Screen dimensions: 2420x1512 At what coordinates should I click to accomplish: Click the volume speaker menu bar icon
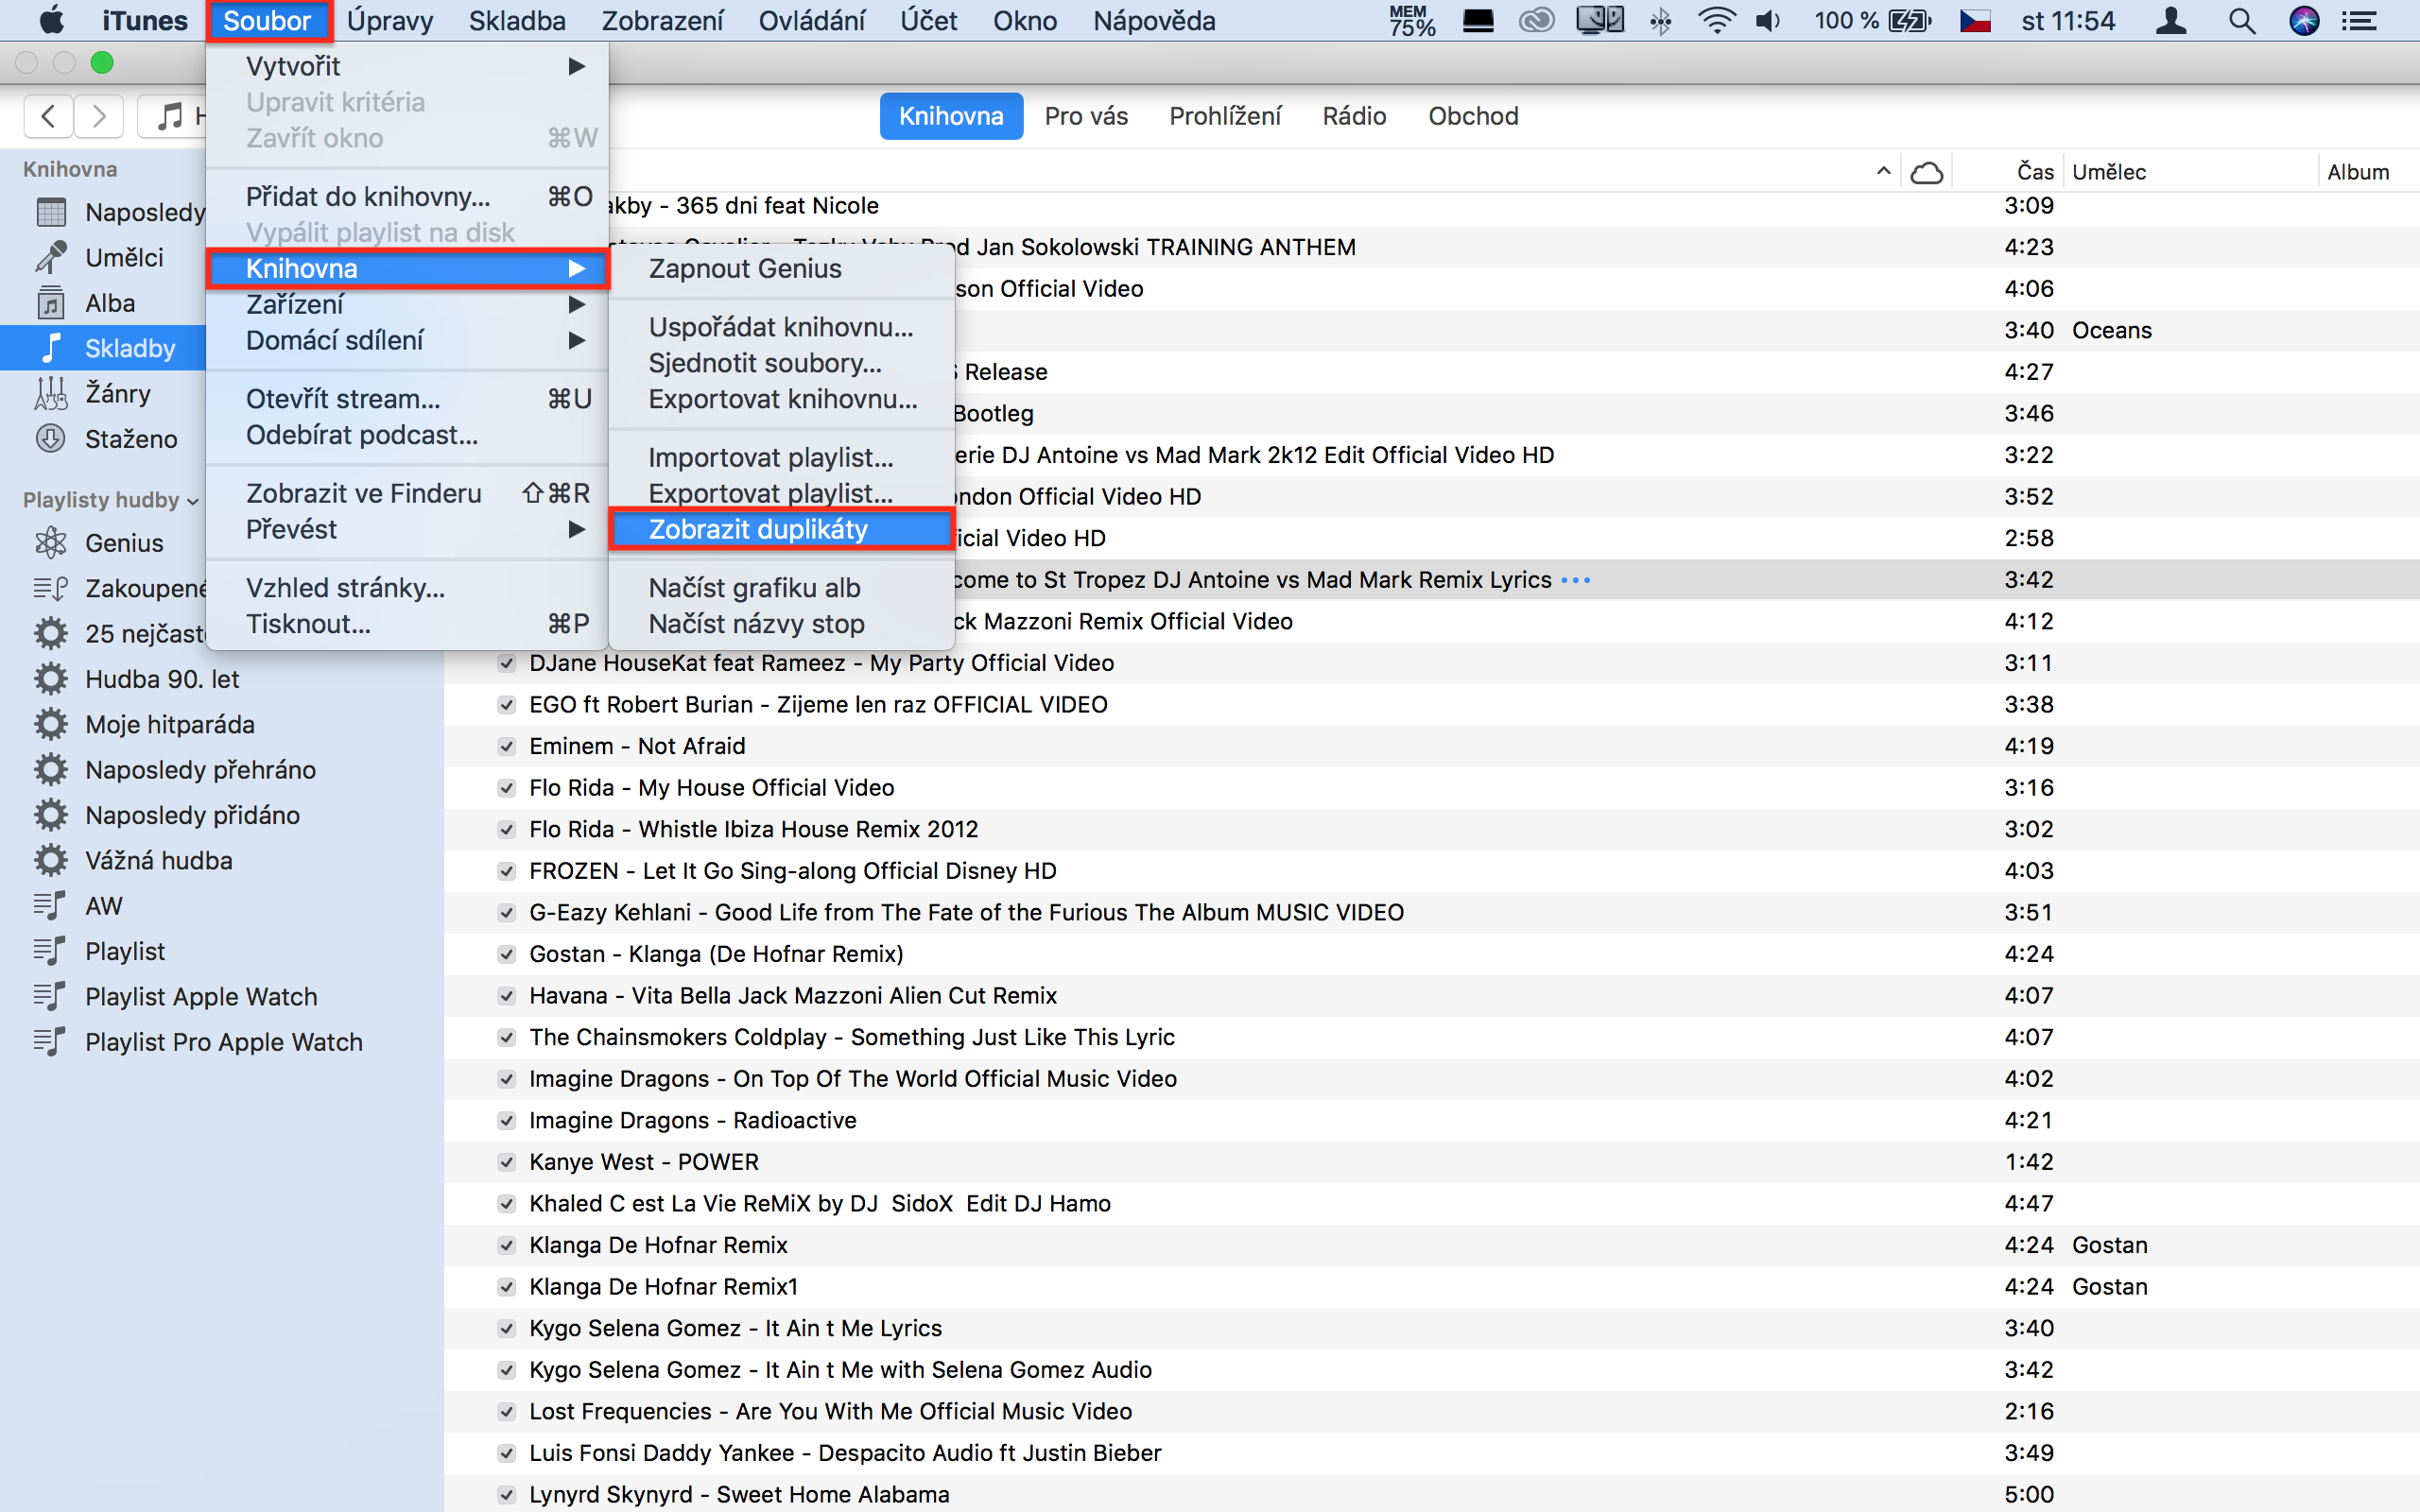pos(1769,21)
